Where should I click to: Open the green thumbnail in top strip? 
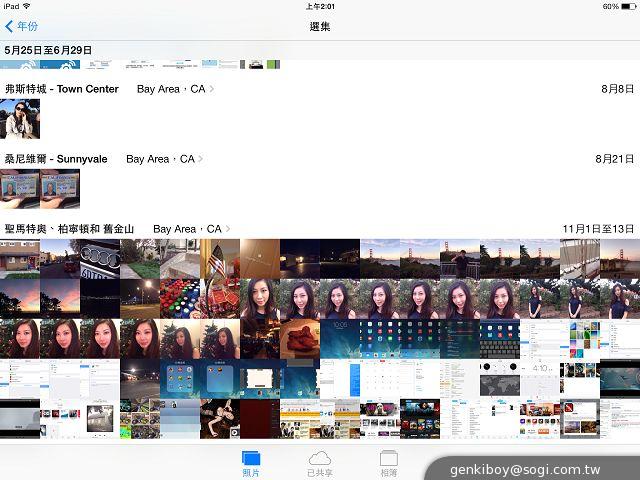click(x=273, y=64)
